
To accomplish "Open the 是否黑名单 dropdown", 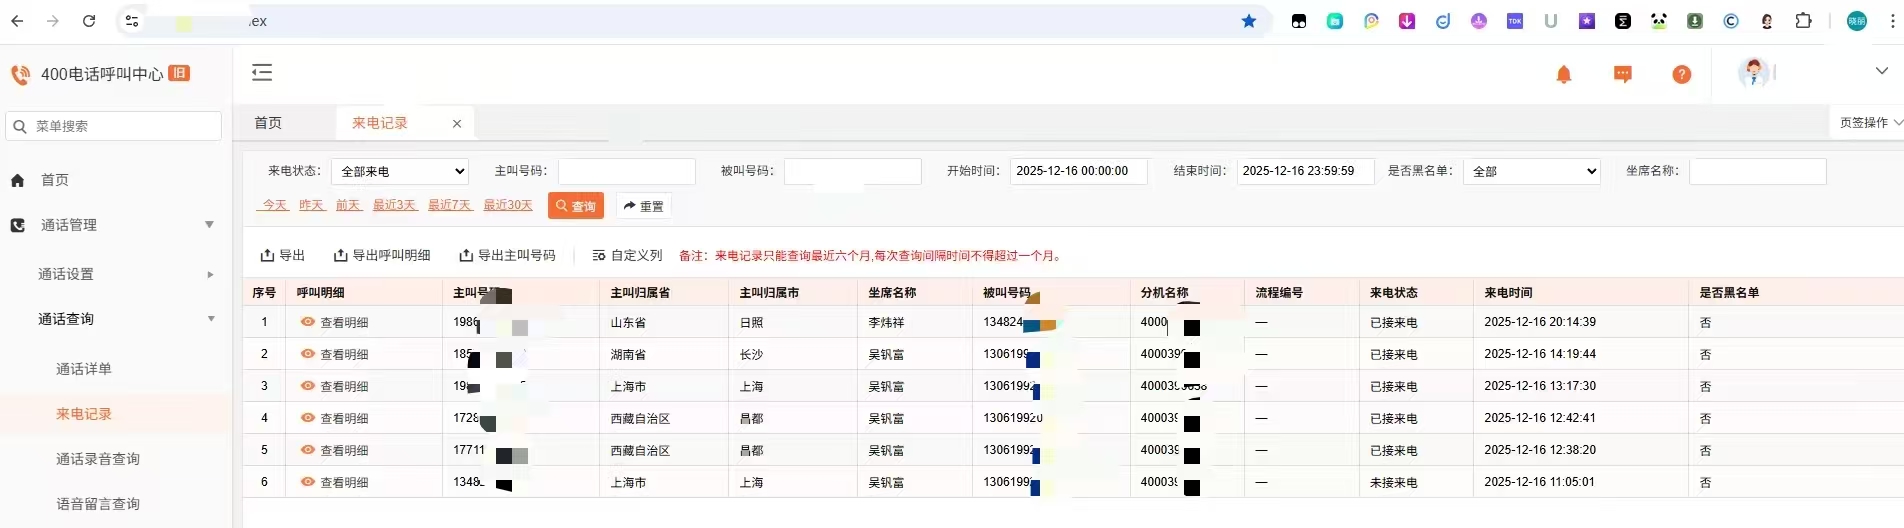I will coord(1531,171).
